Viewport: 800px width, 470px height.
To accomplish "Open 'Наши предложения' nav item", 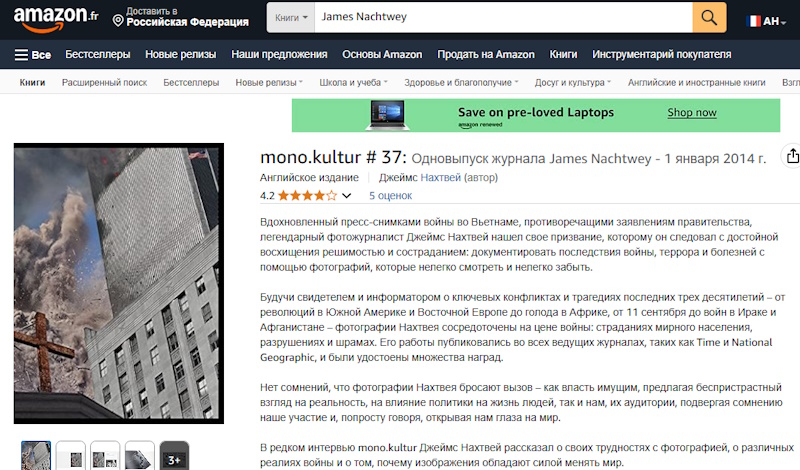I will click(x=279, y=55).
